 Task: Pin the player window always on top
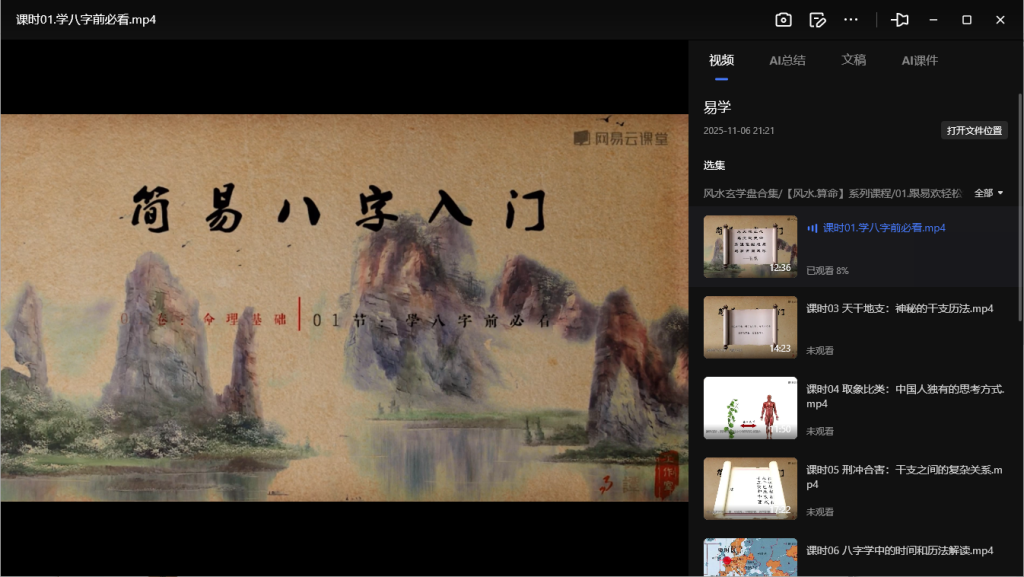tap(898, 19)
